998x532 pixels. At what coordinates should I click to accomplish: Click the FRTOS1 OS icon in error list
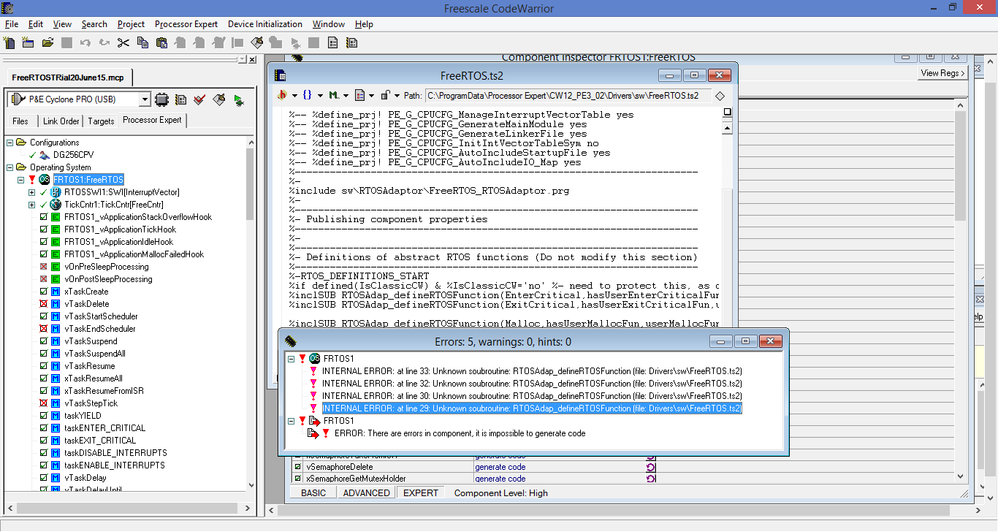pos(314,359)
